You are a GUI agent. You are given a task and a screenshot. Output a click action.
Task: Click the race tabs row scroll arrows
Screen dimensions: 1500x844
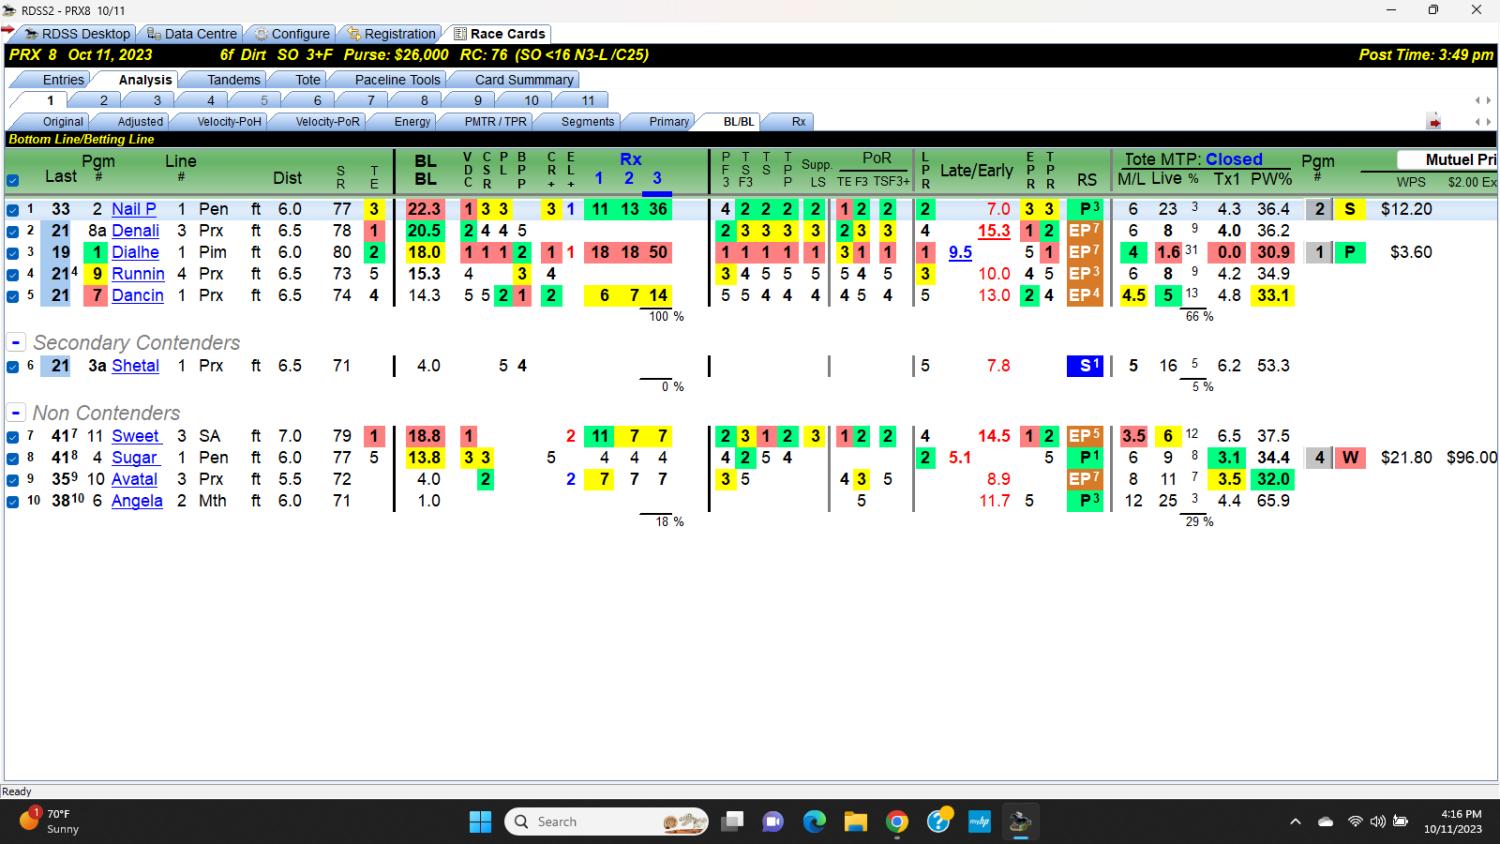tap(1482, 100)
